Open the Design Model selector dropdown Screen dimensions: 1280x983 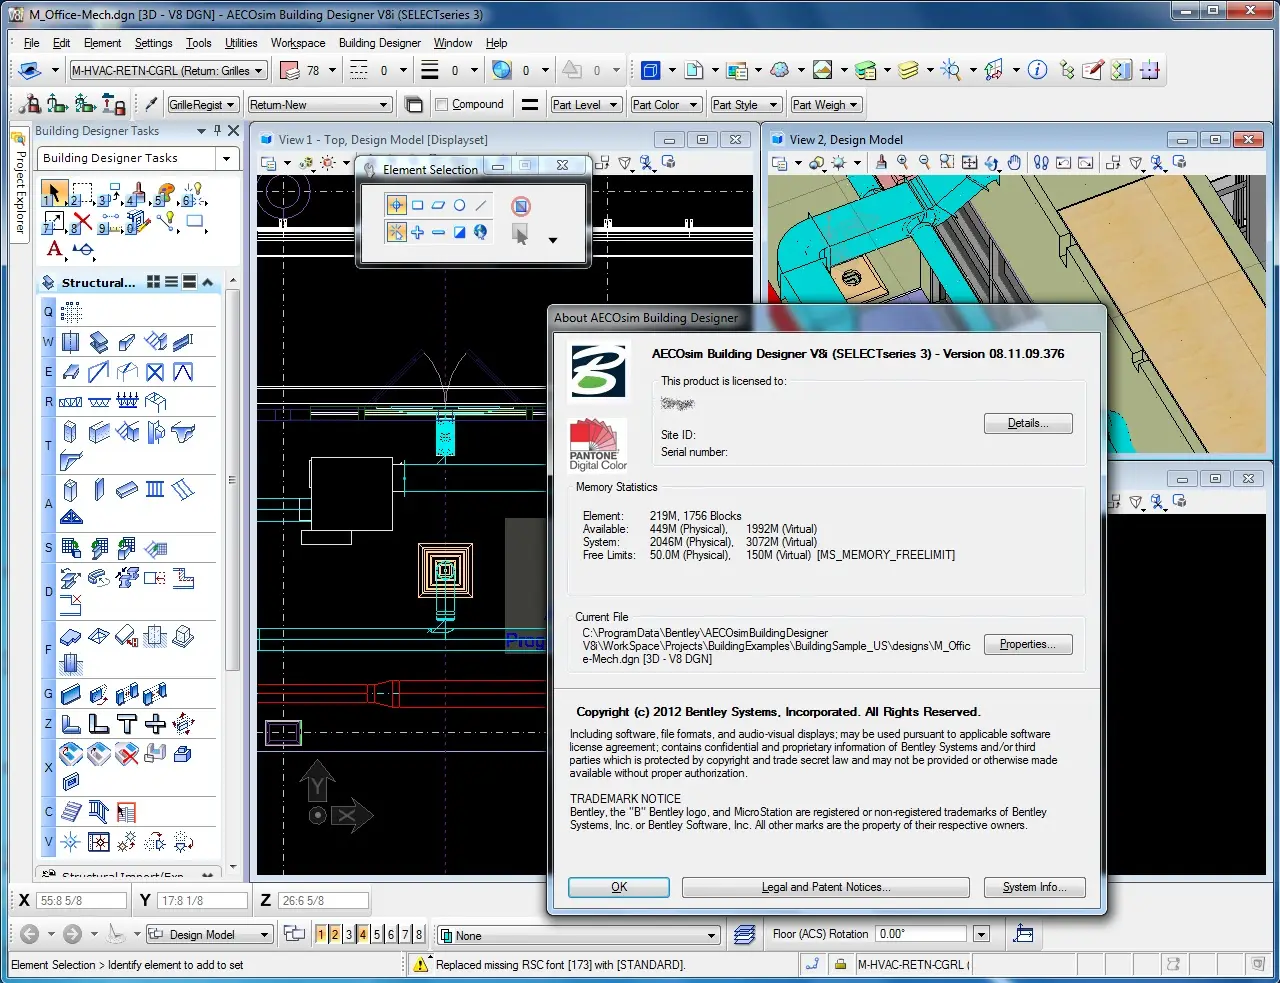click(209, 934)
